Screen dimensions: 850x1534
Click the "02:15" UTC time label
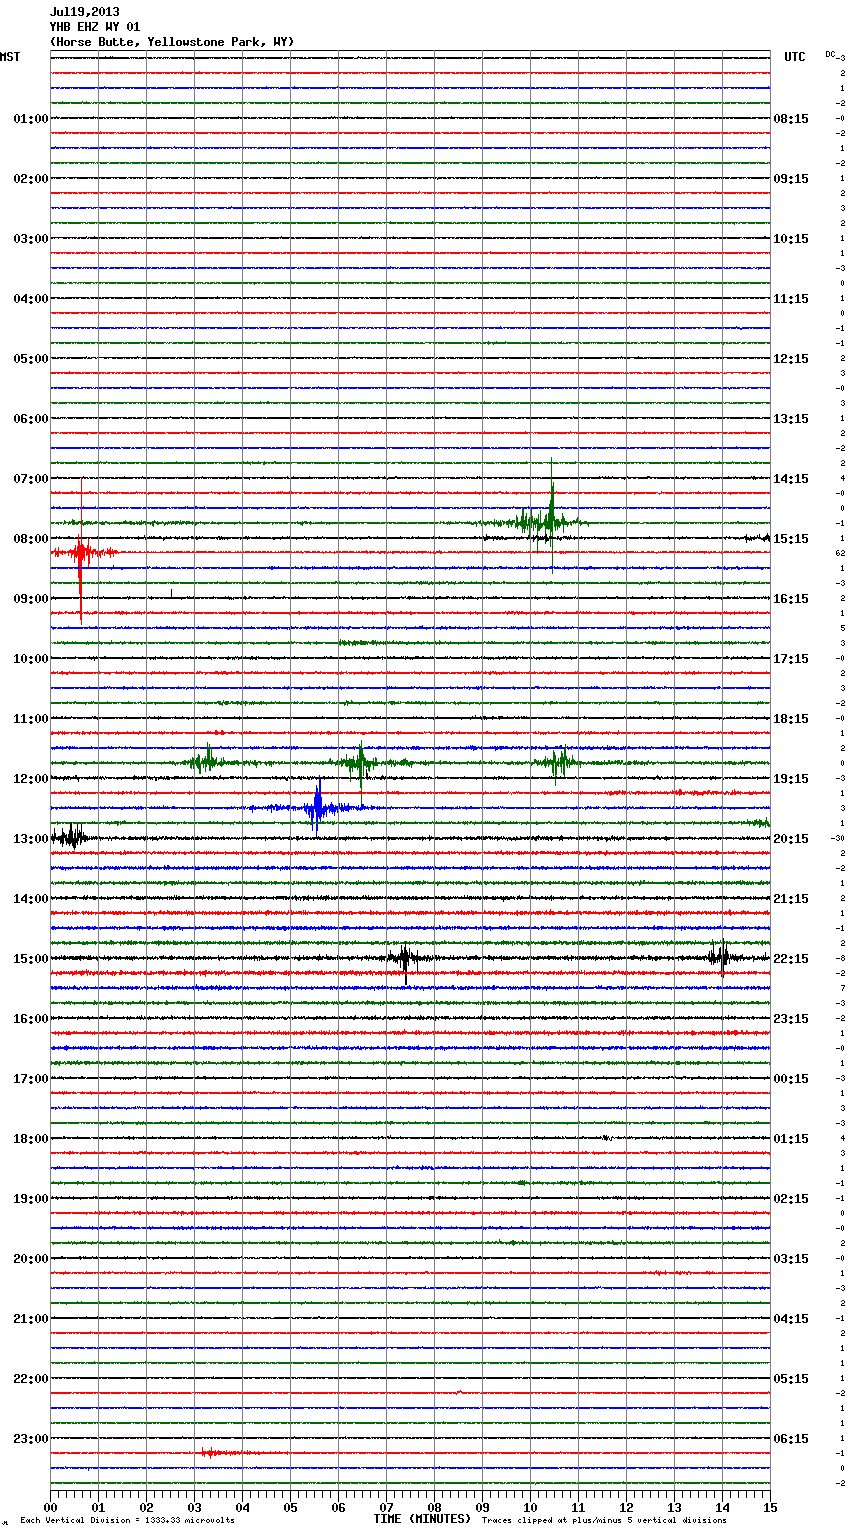(791, 1199)
